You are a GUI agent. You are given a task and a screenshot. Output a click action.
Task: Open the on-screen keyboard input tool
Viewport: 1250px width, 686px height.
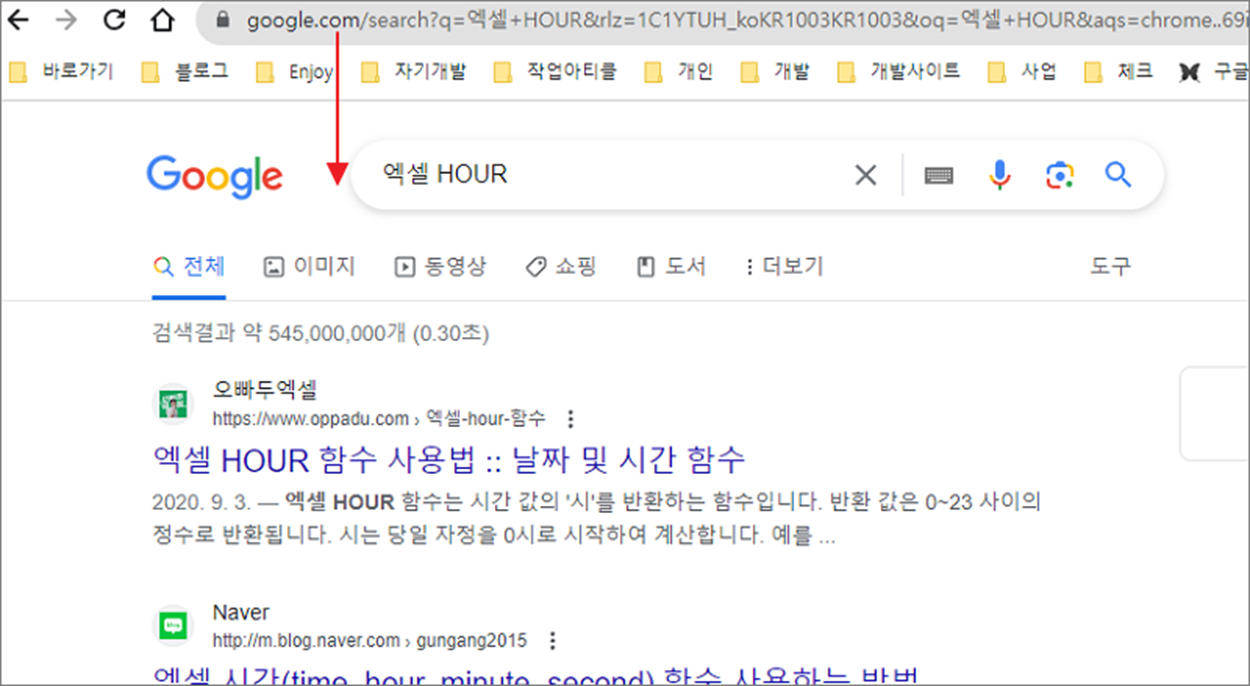point(938,177)
